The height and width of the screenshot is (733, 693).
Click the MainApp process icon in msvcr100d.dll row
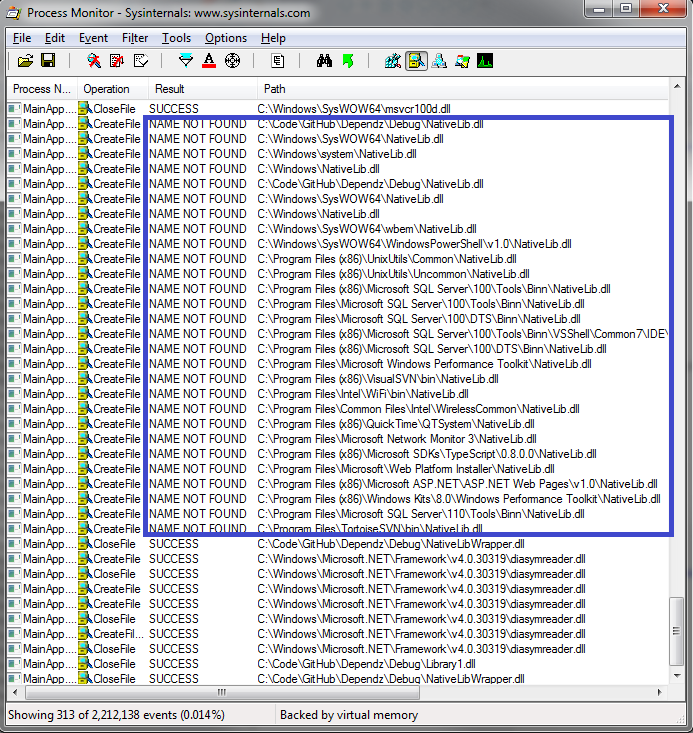coord(14,109)
